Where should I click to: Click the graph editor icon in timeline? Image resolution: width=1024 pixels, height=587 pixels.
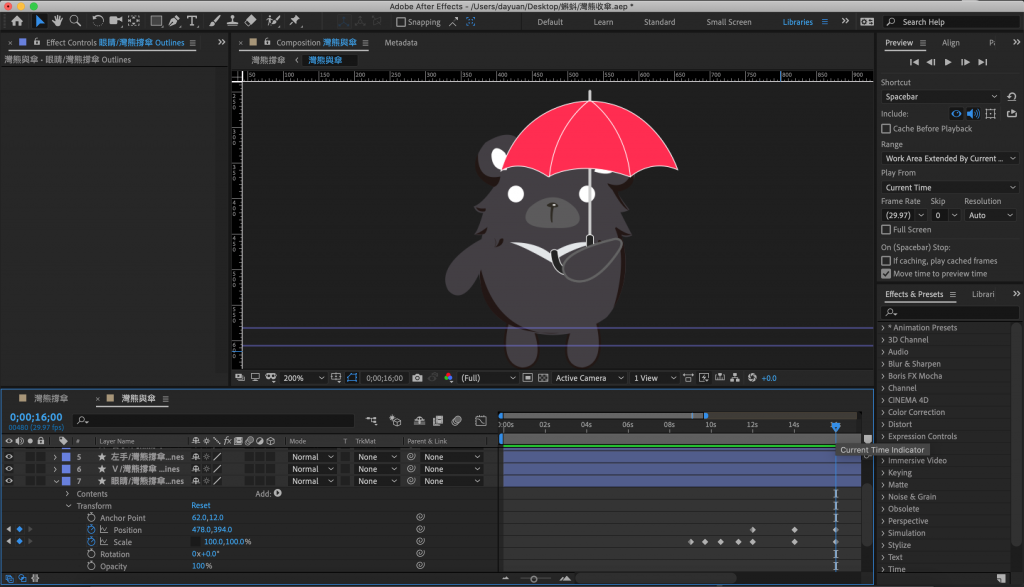pyautogui.click(x=481, y=421)
